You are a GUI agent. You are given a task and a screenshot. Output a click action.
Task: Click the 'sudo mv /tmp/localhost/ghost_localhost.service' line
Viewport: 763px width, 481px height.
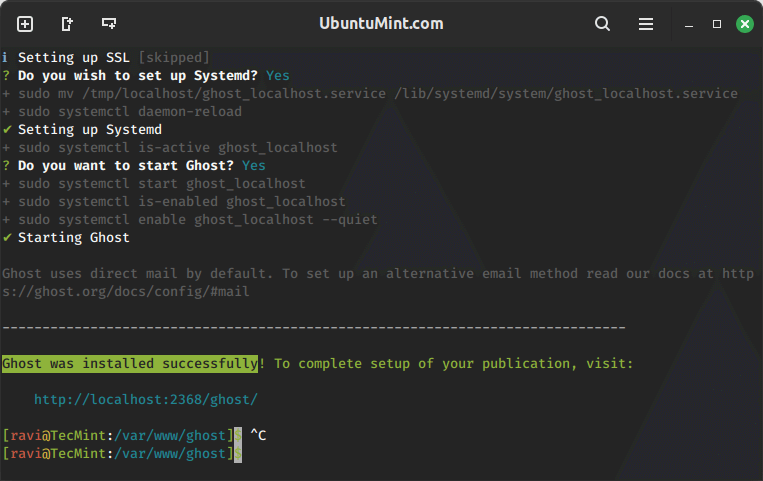[x=370, y=93]
